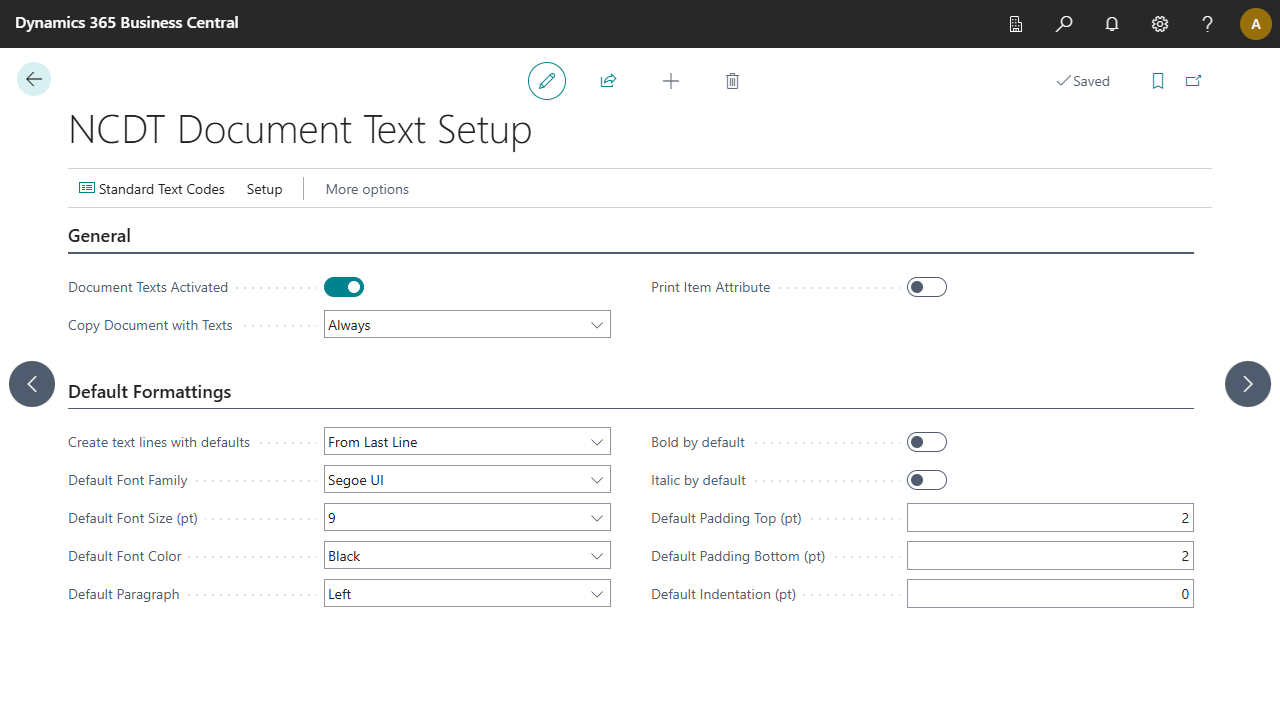The height and width of the screenshot is (720, 1280).
Task: Click More options link
Action: coord(367,189)
